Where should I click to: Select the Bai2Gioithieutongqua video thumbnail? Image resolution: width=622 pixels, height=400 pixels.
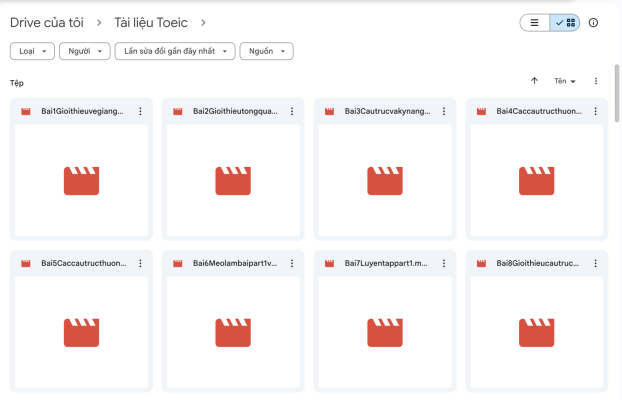coord(233,181)
